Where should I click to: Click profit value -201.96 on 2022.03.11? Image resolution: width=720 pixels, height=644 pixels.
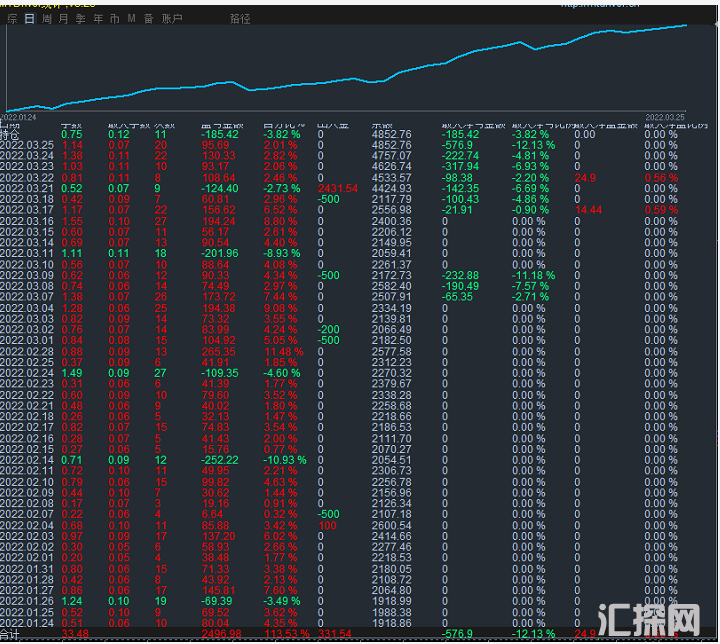(x=219, y=254)
